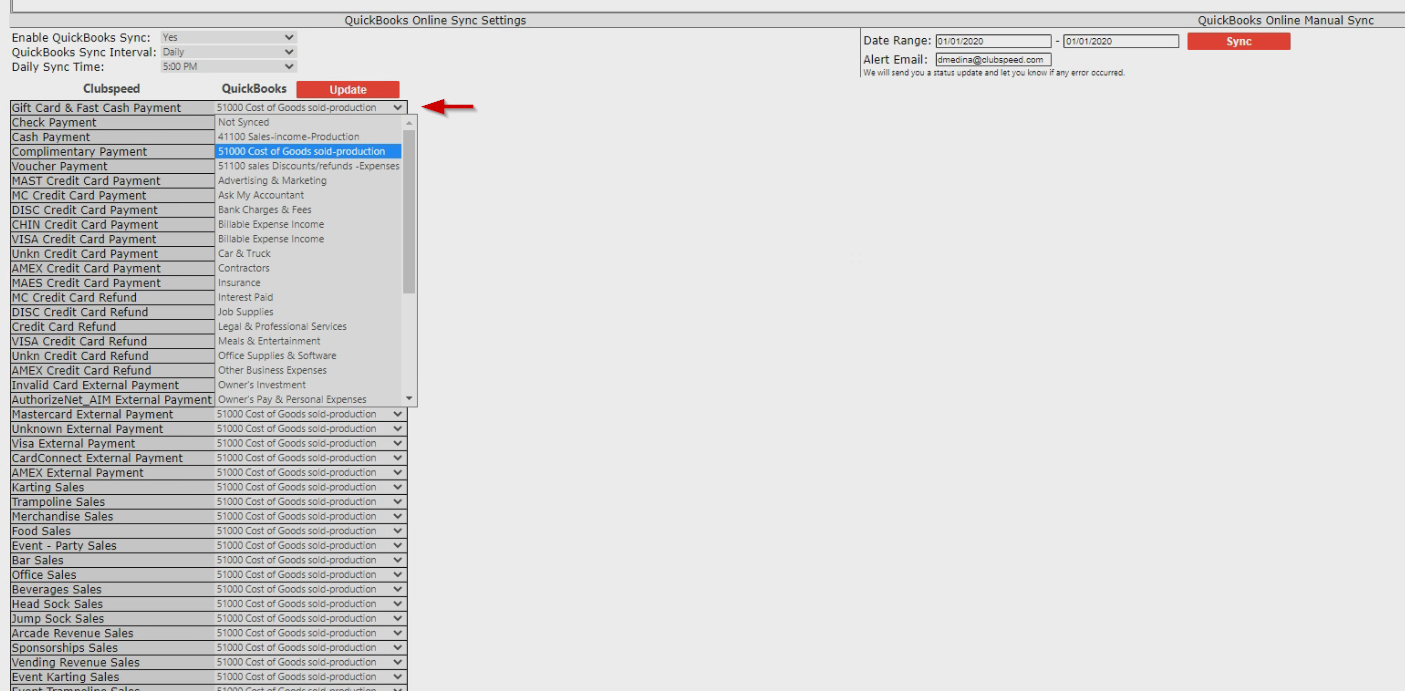Choose Advertising & Marketing option
The image size is (1405, 691).
(x=309, y=181)
